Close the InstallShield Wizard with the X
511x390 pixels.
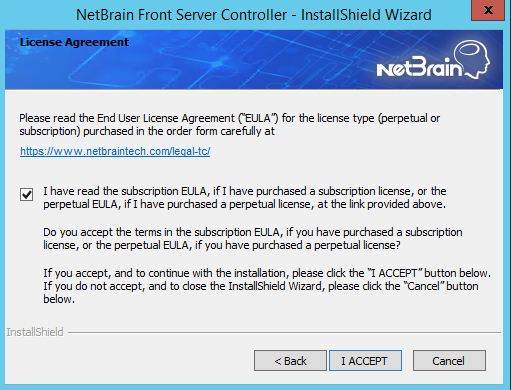coord(488,10)
